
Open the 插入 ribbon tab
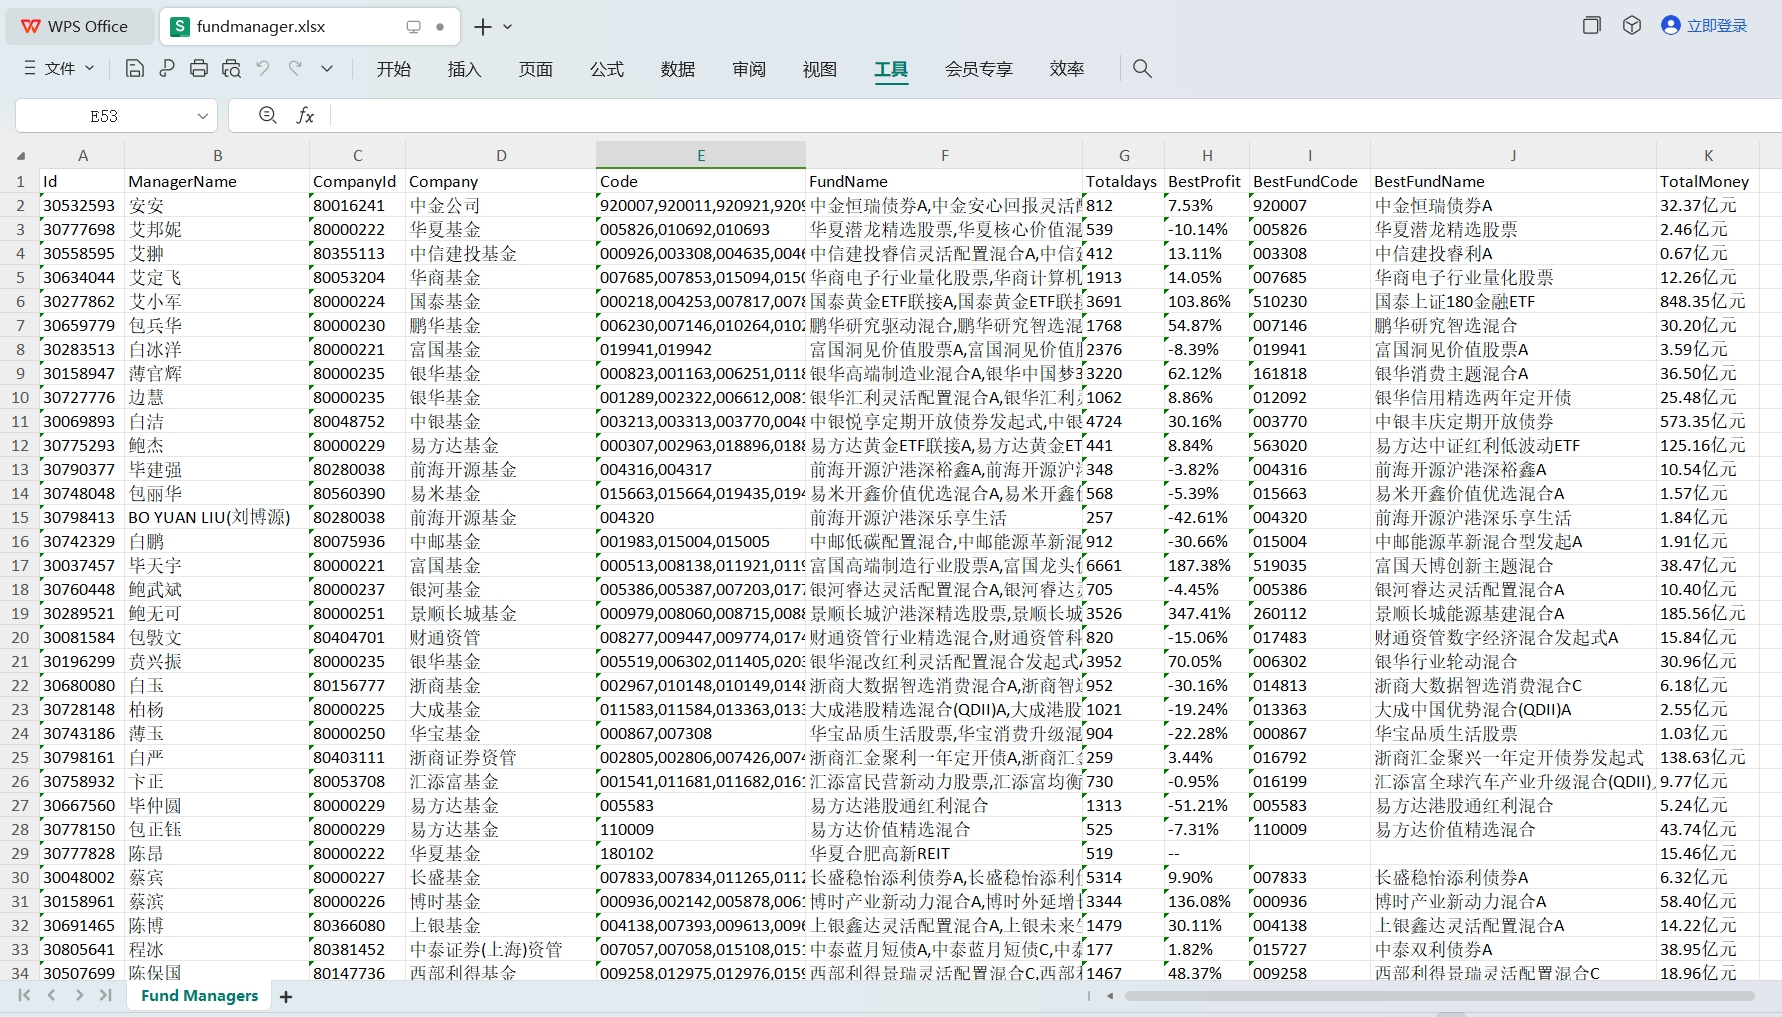(464, 69)
